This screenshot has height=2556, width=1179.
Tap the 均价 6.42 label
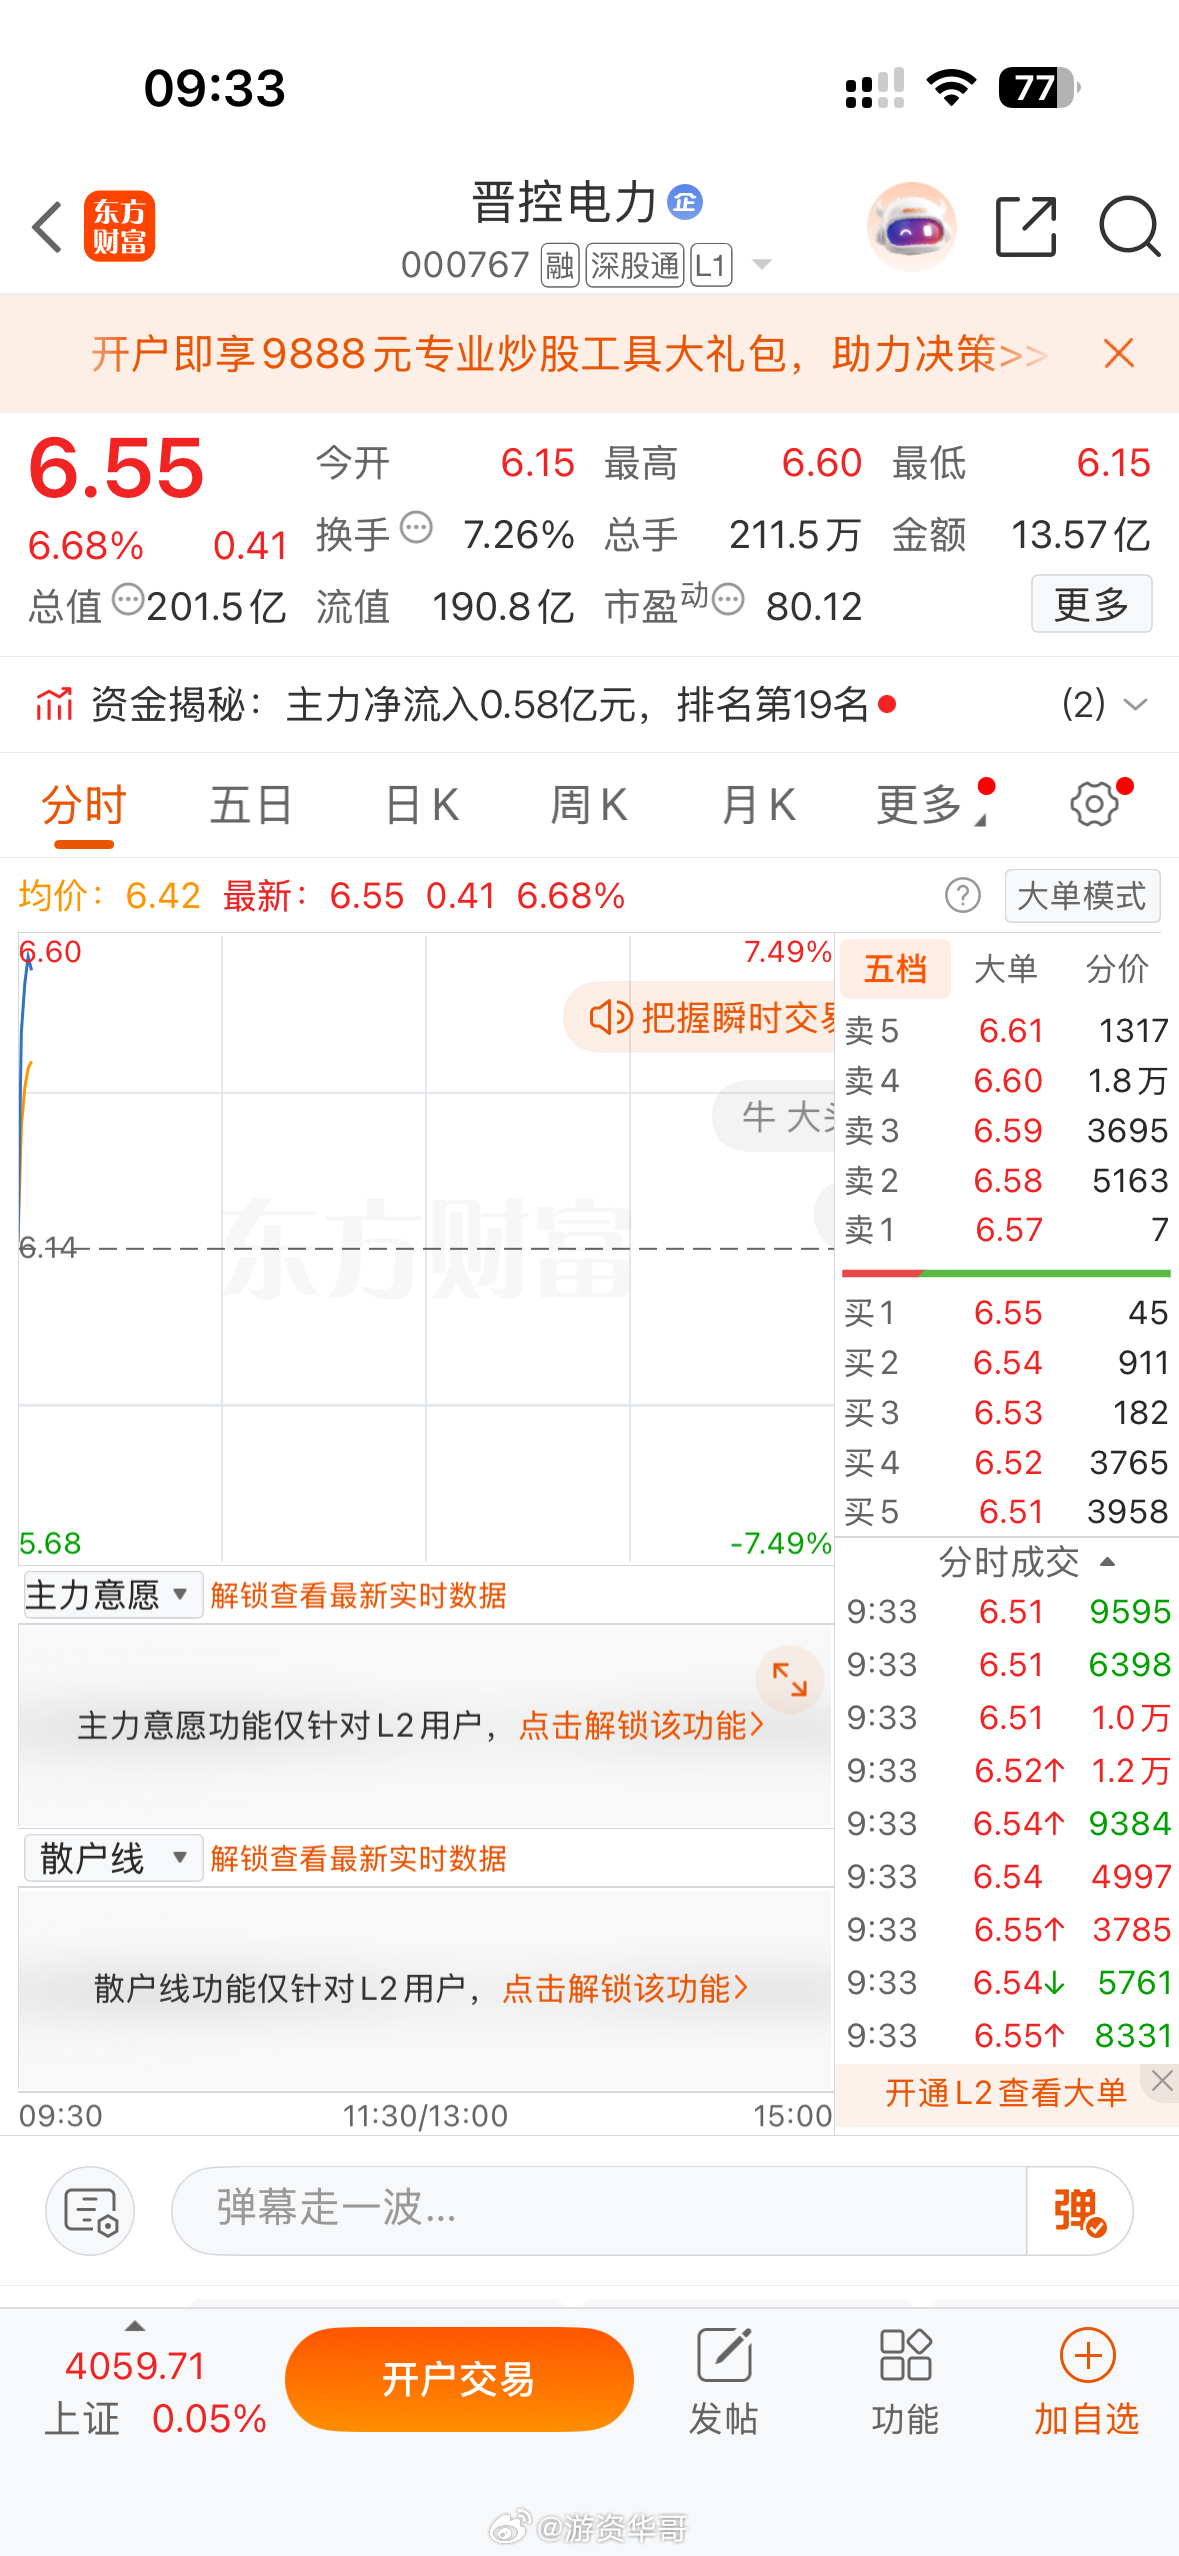coord(110,895)
